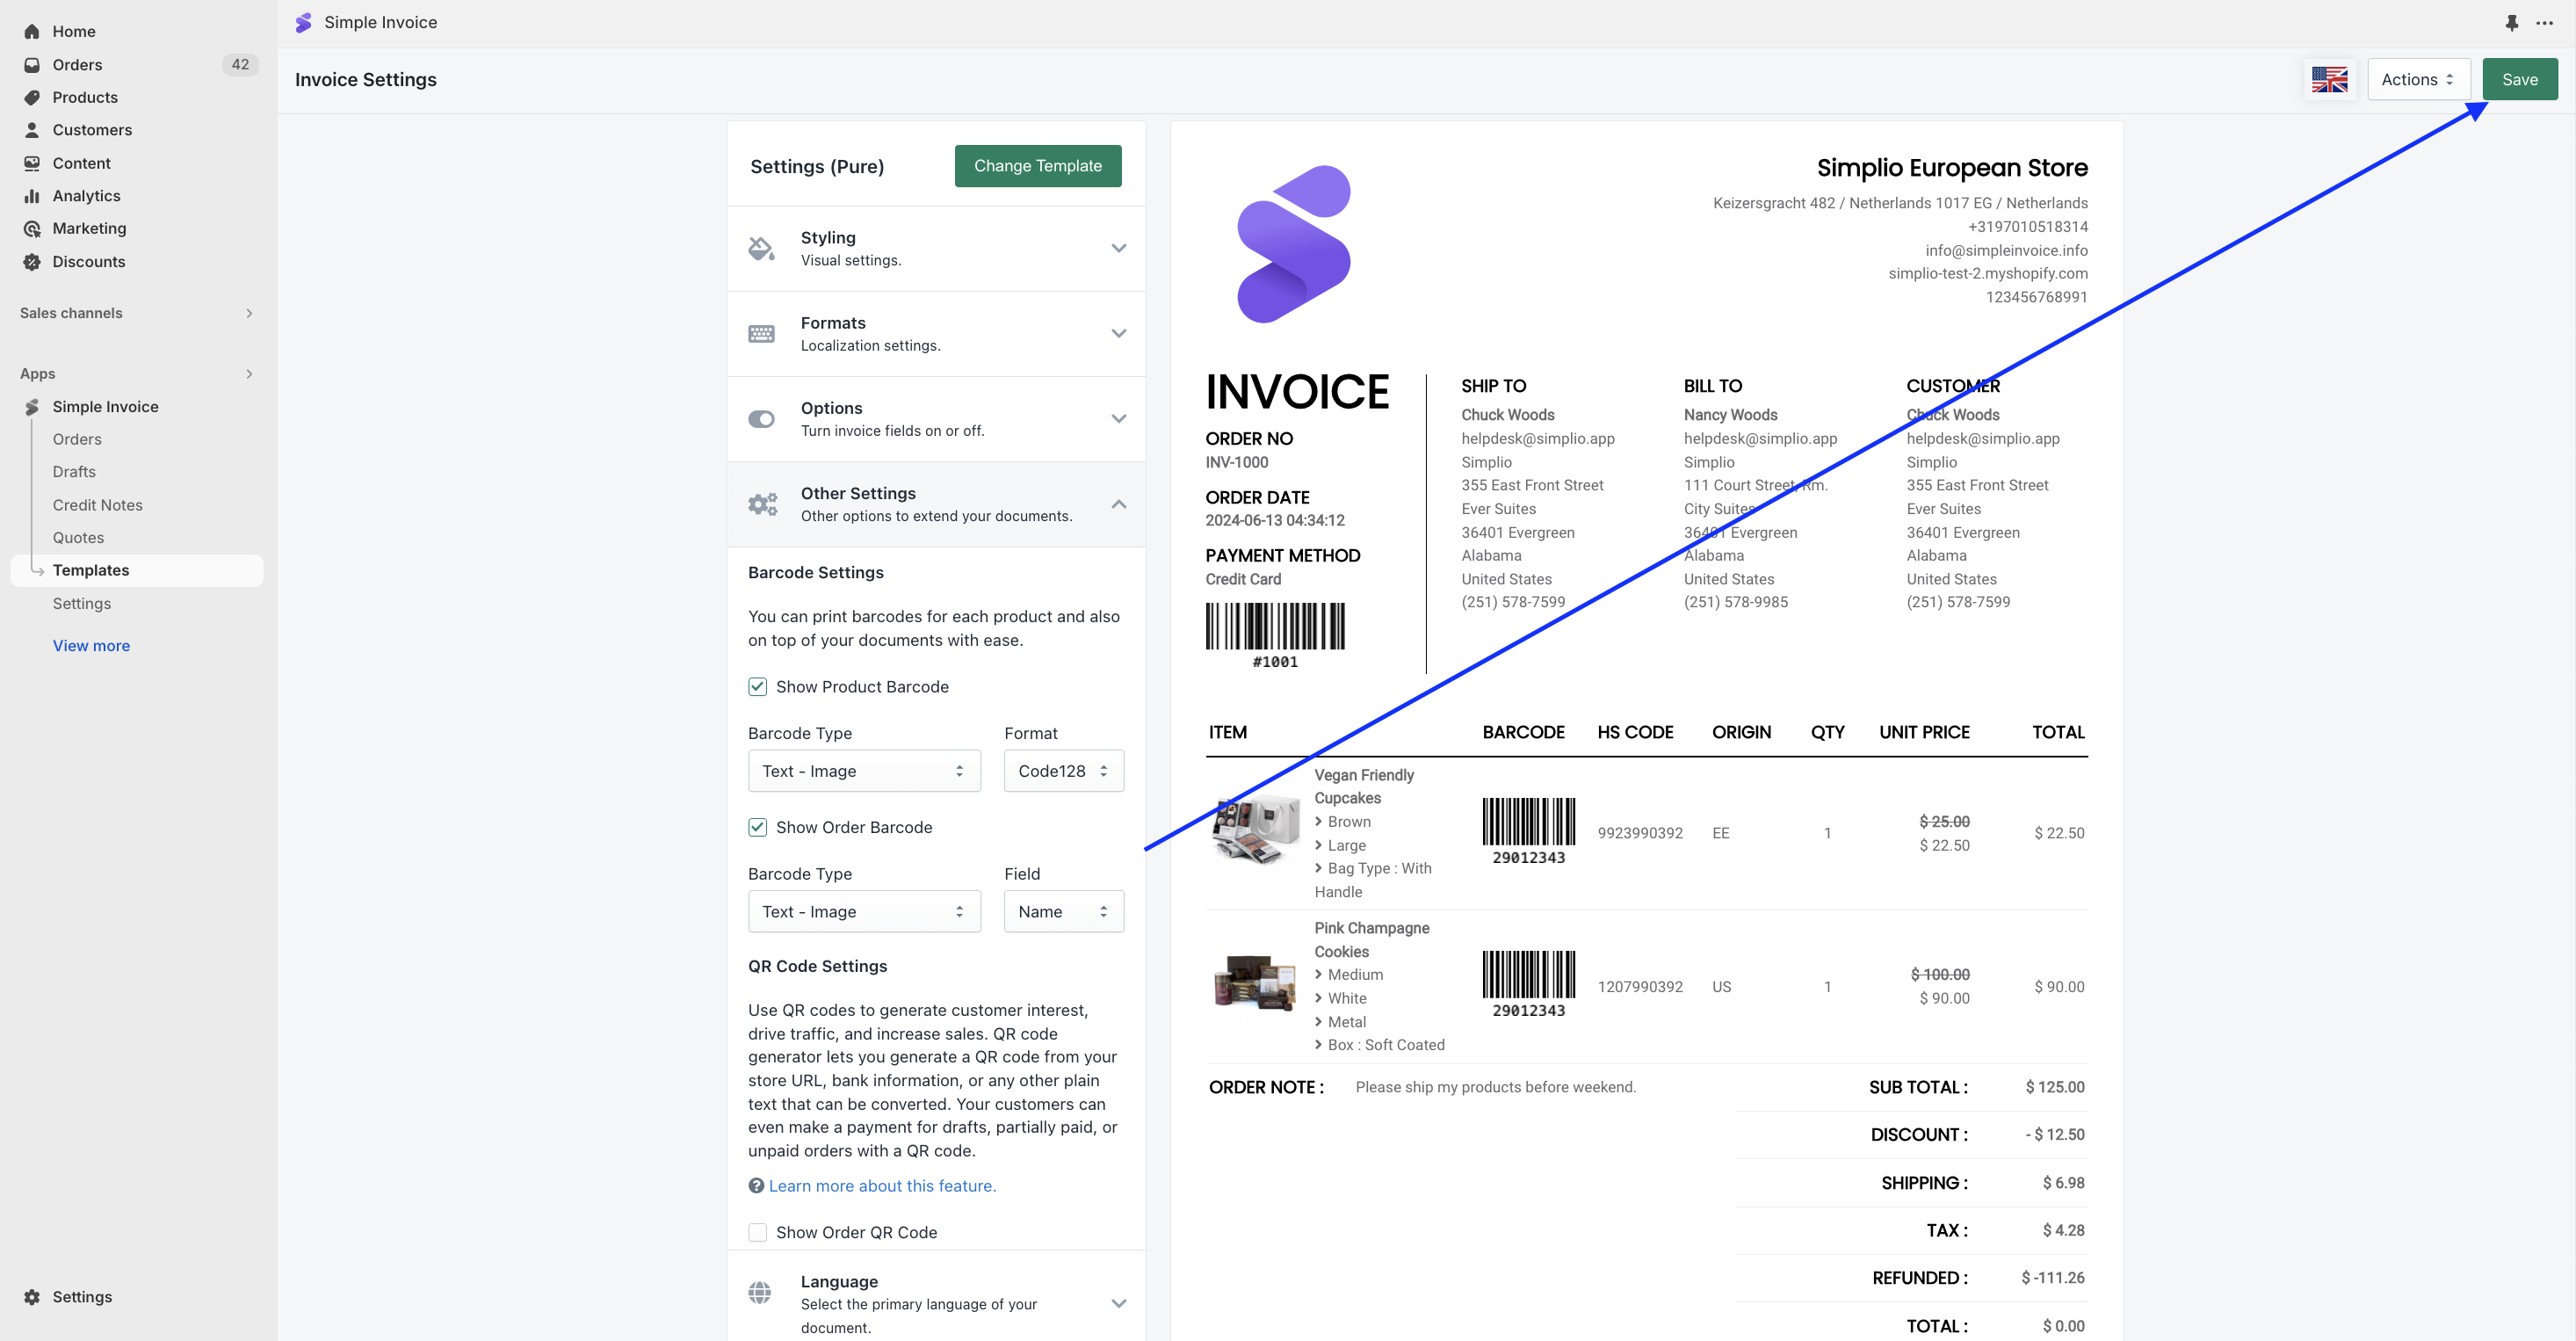Screen dimensions: 2576x1341
Task: Open Learn more about this feature link
Action: 882,1186
